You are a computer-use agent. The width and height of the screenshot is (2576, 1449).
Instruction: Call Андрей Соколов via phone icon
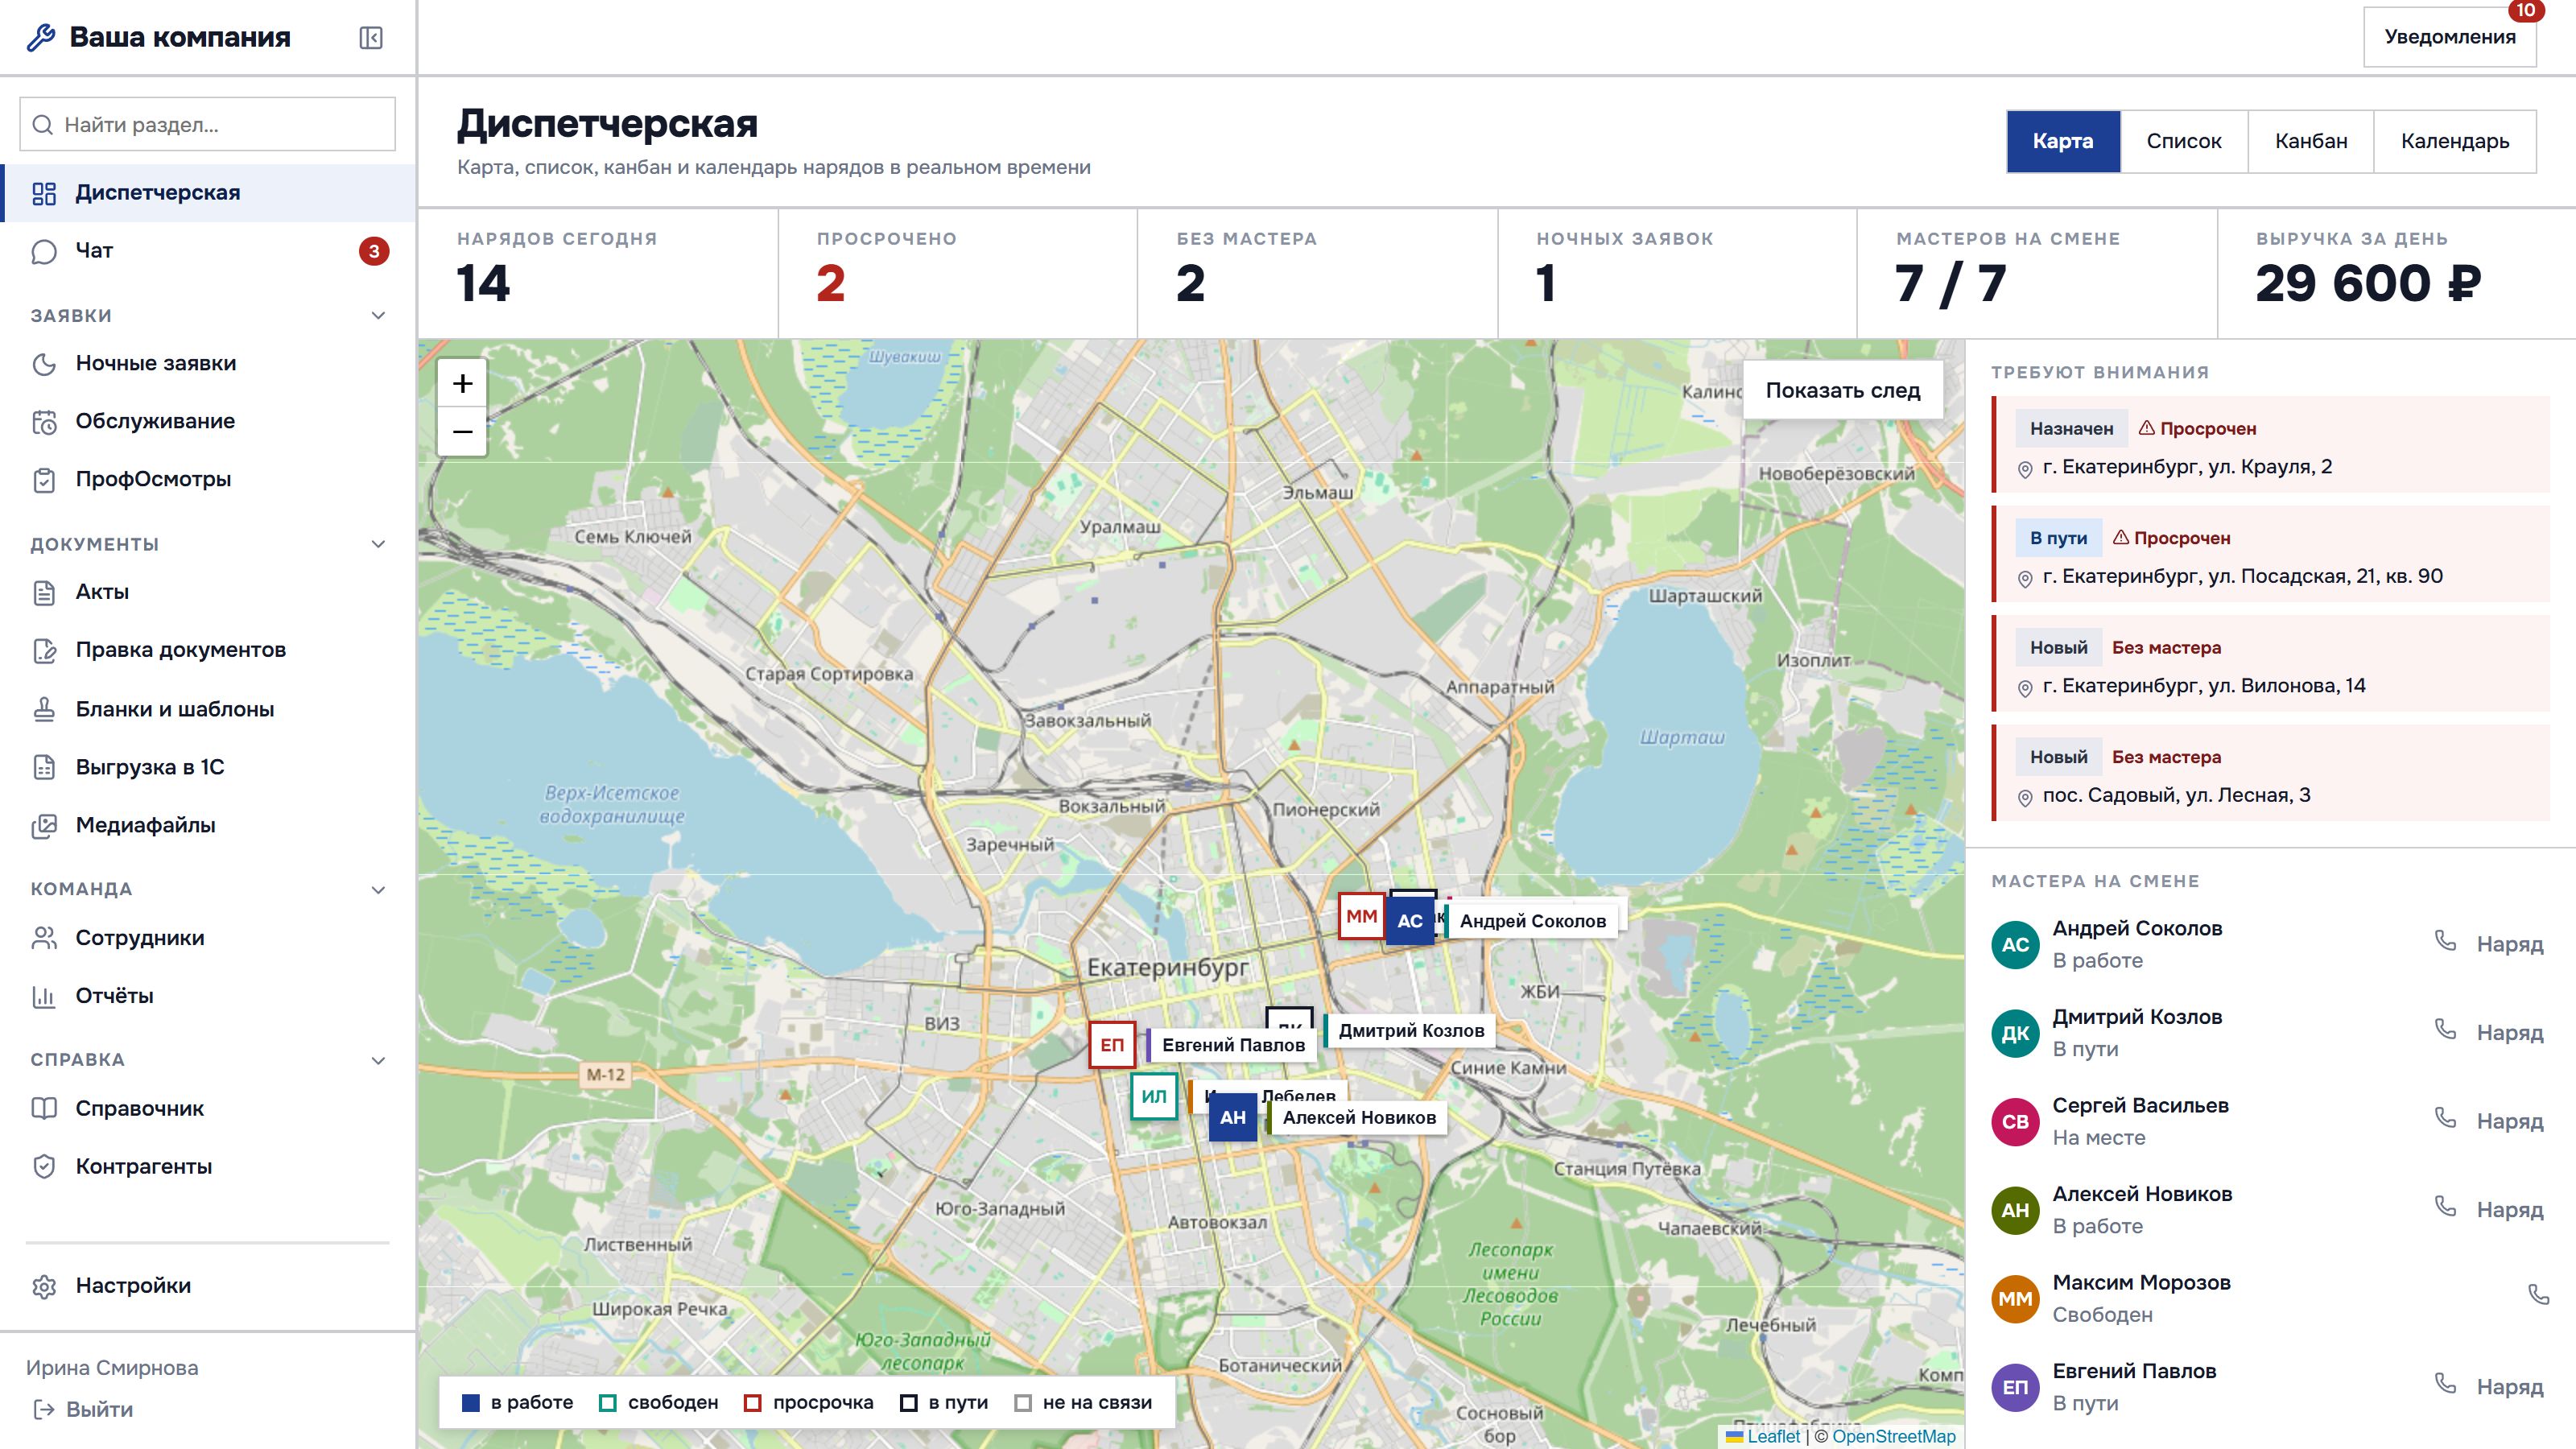click(2445, 941)
